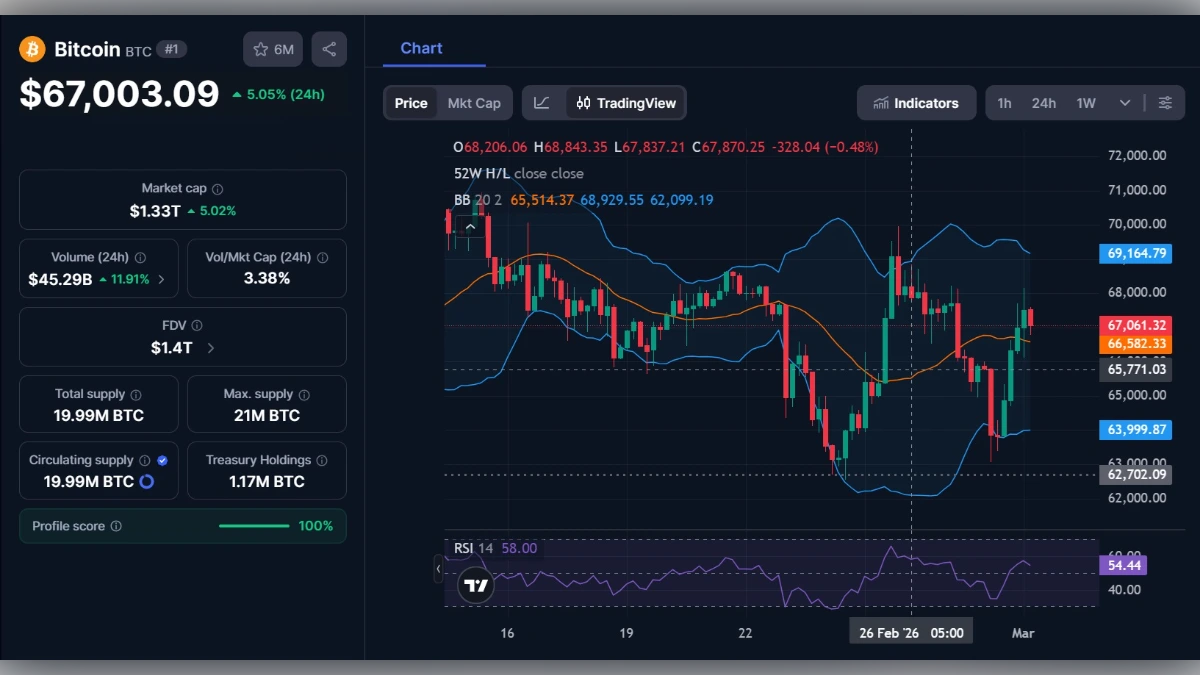Select the 1W timeframe
Image resolution: width=1200 pixels, height=675 pixels.
(x=1083, y=102)
